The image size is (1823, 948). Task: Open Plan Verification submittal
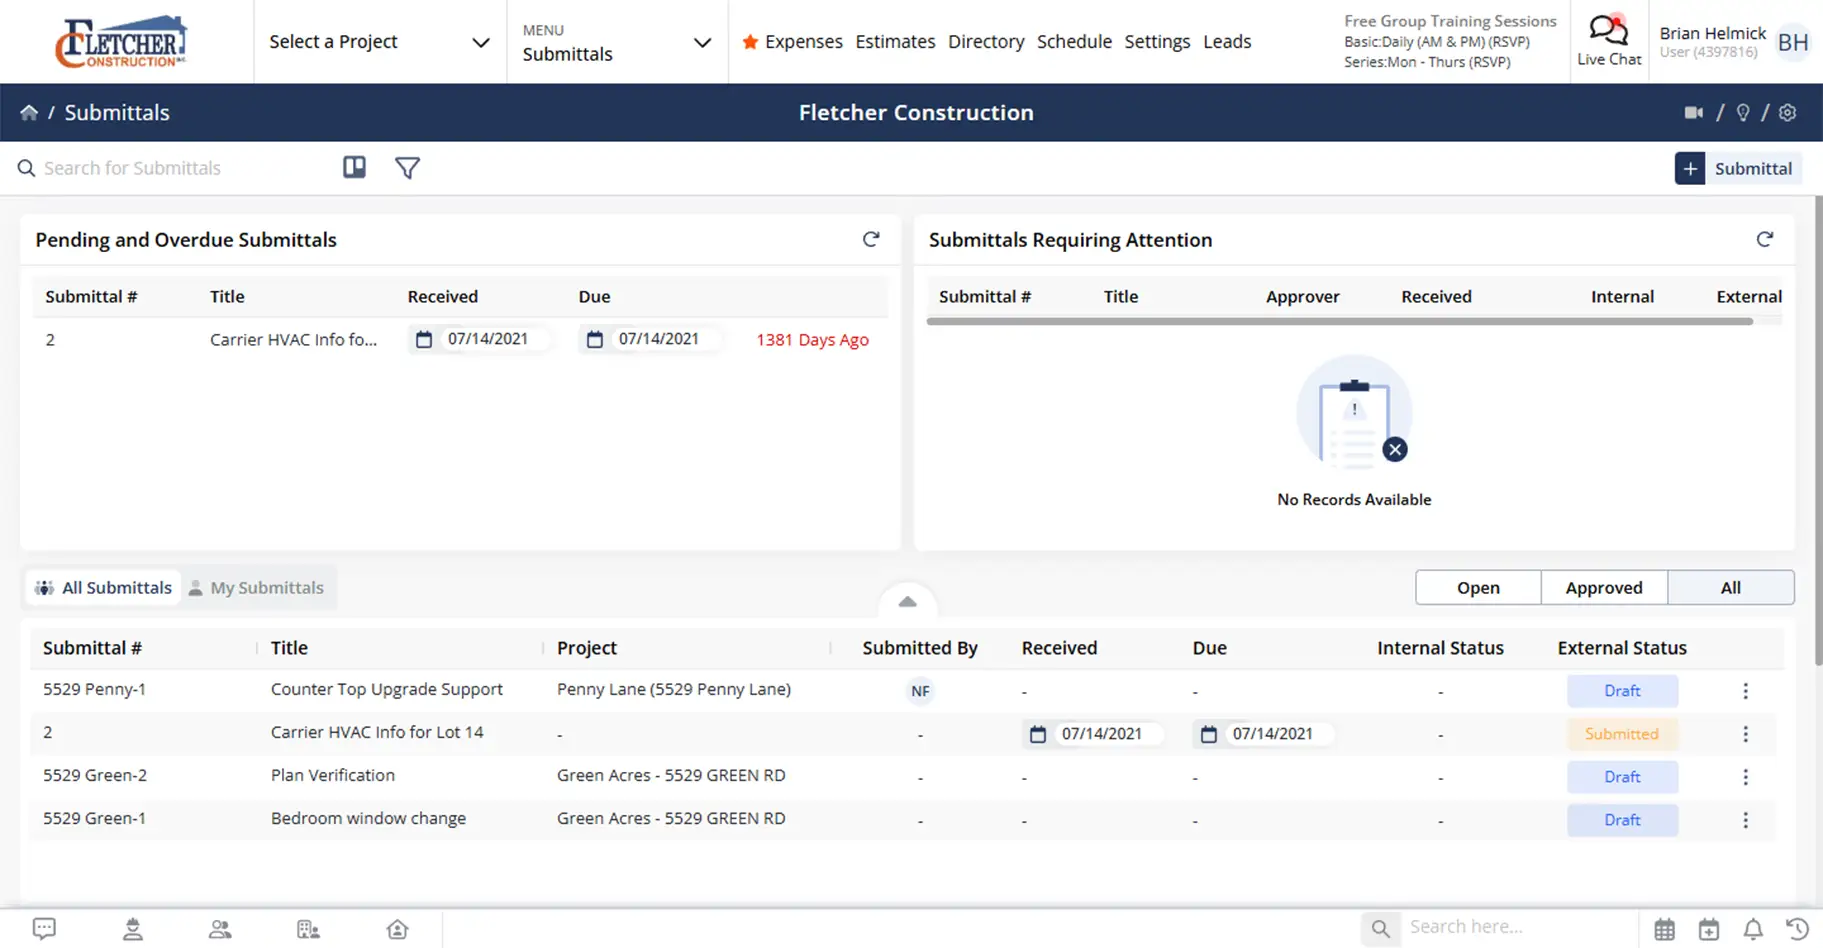coord(333,776)
